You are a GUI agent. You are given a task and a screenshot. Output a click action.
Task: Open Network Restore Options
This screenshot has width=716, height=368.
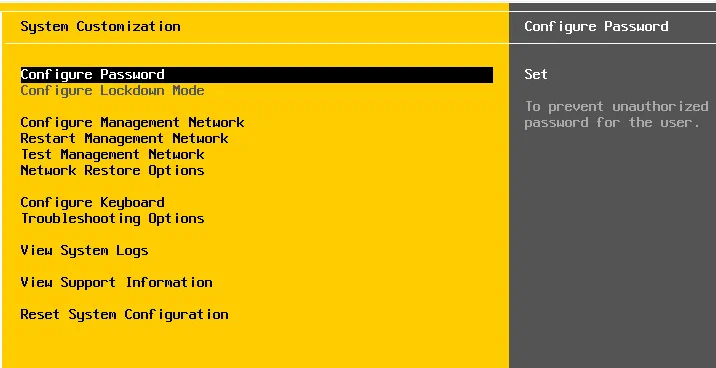coord(112,170)
